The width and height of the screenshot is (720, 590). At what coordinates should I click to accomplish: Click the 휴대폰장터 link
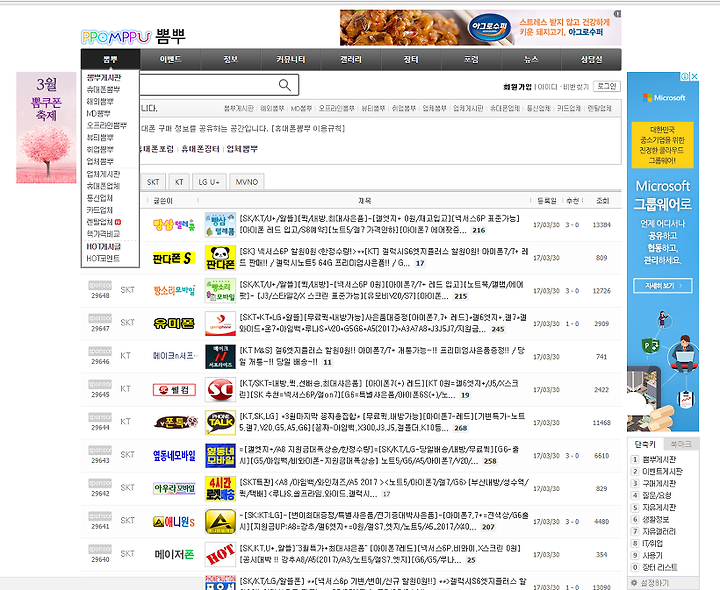coord(200,149)
